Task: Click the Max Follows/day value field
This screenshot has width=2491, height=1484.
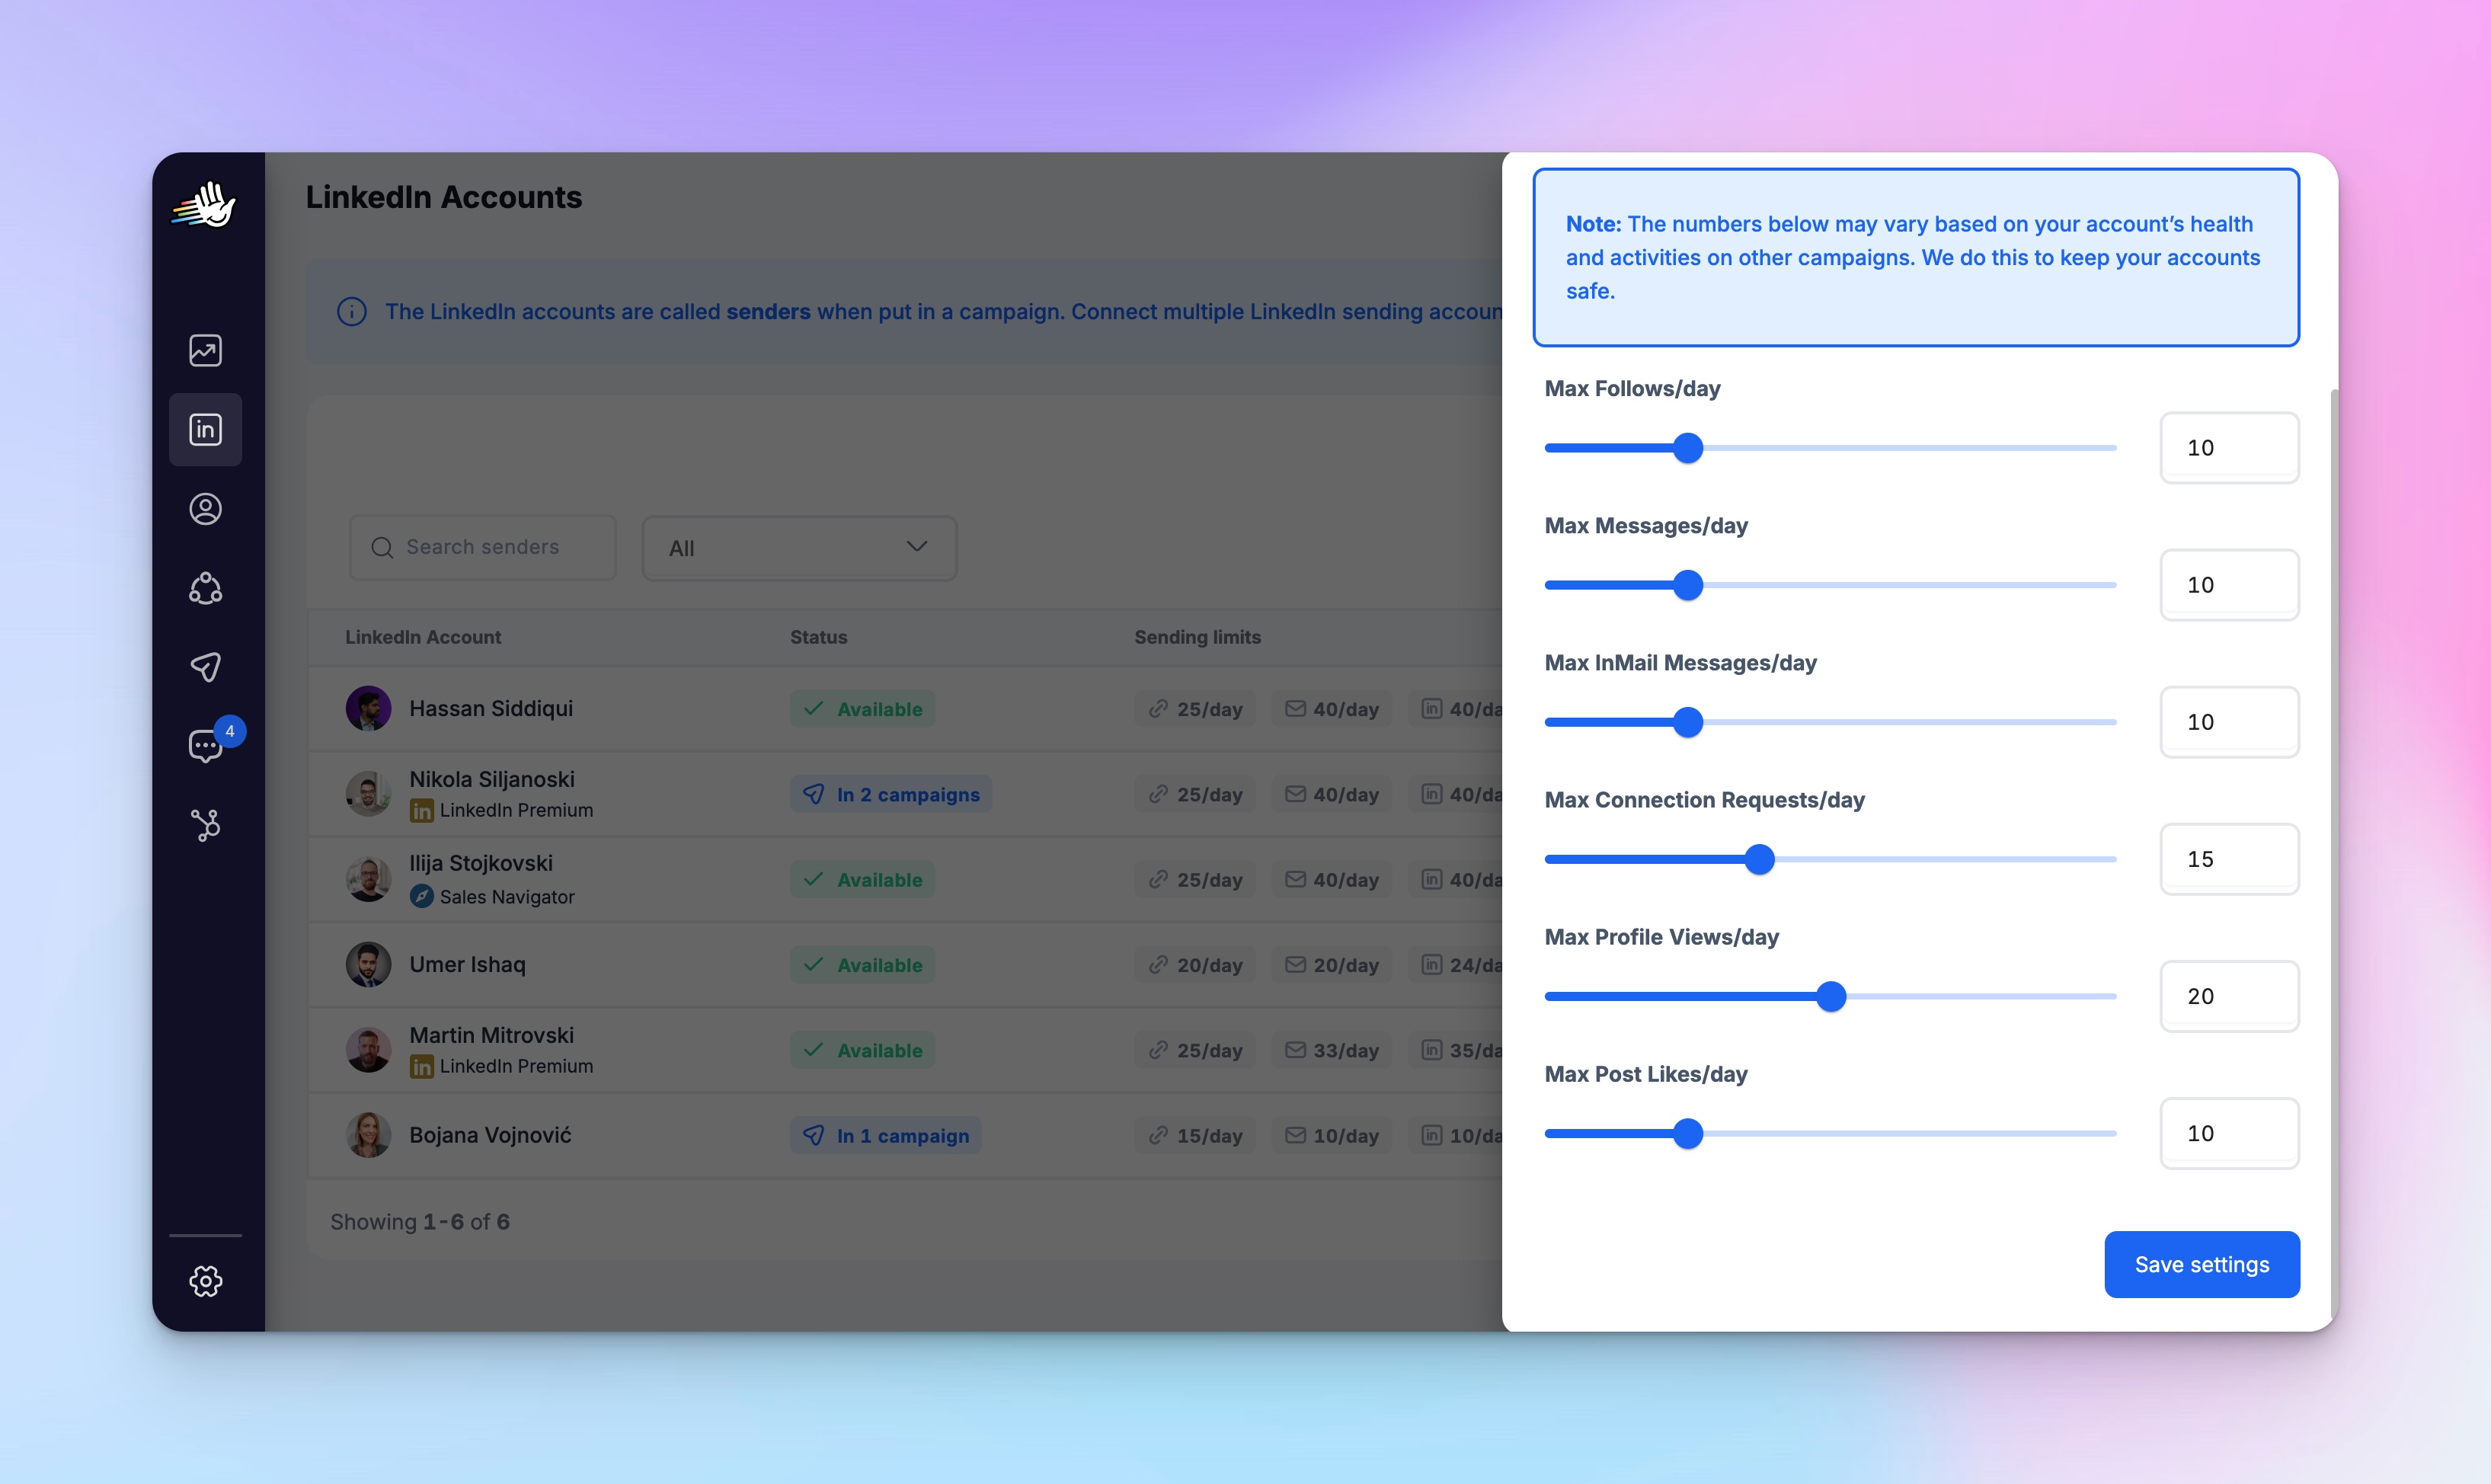Action: 2229,448
